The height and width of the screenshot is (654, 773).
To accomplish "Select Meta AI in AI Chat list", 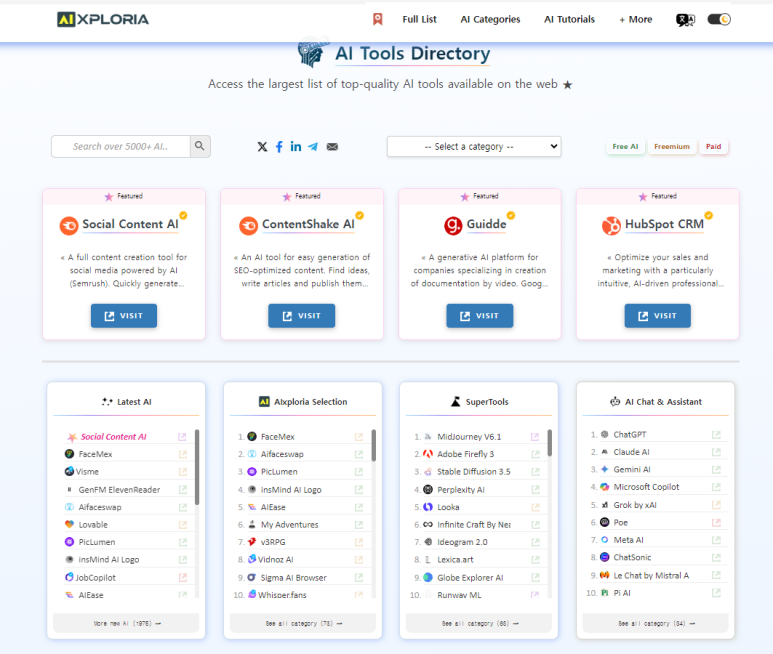I will (x=629, y=540).
